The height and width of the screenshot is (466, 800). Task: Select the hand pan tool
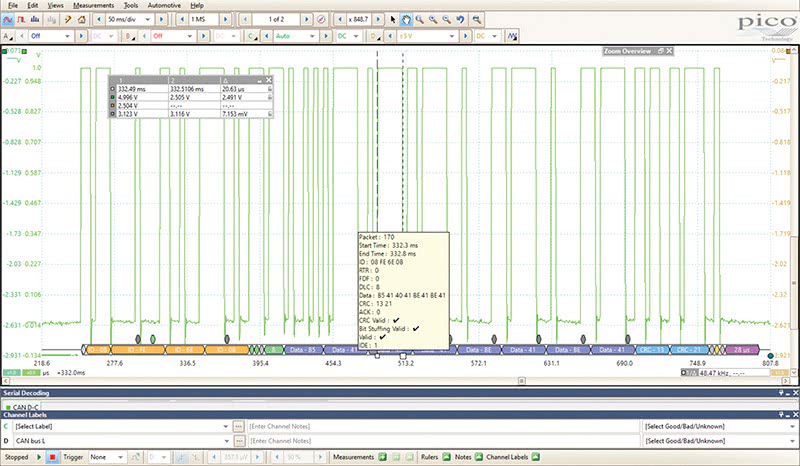point(406,19)
